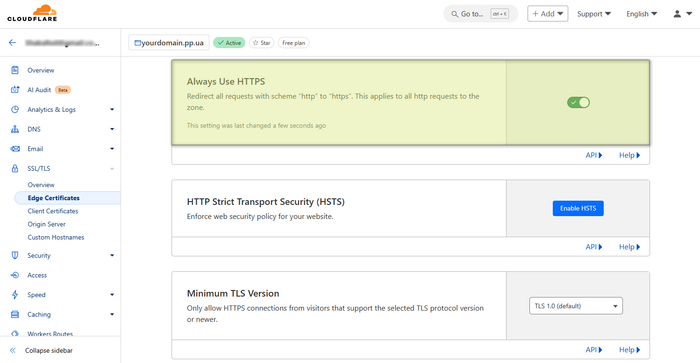The image size is (700, 363).
Task: Open the Overview sidebar icon
Action: click(x=15, y=70)
